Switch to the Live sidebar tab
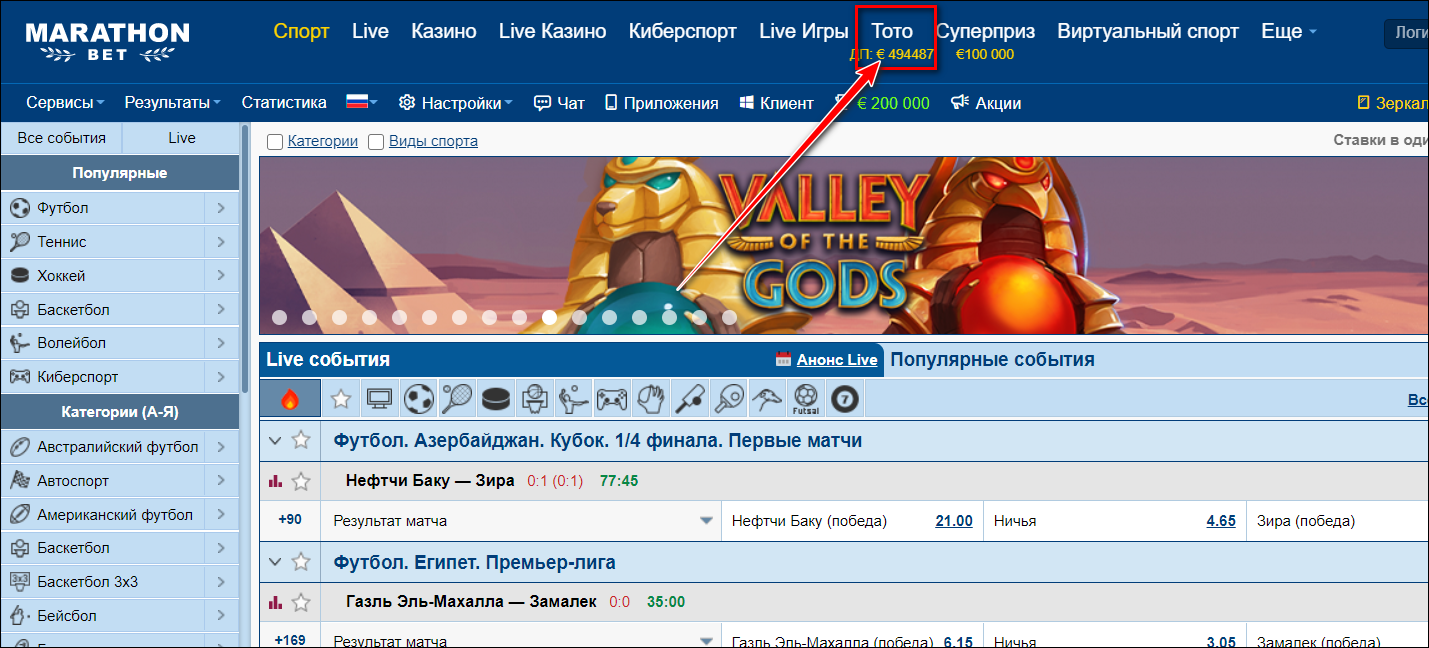Screen dimensions: 1429x648 click(182, 138)
